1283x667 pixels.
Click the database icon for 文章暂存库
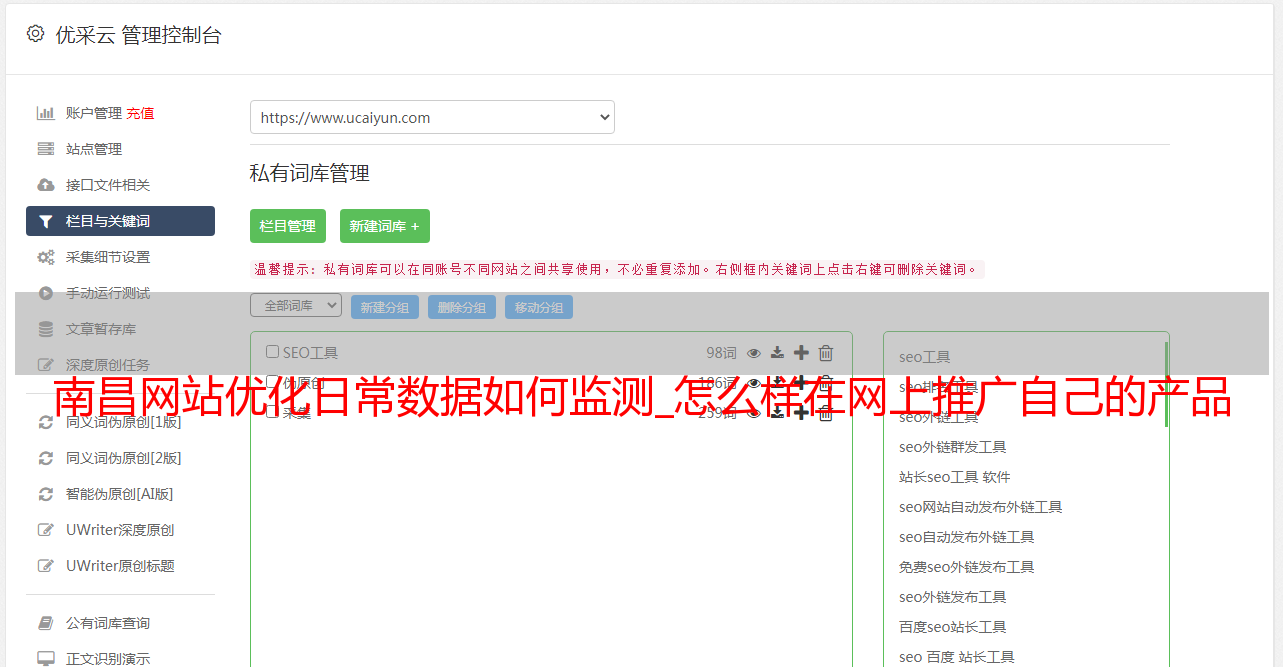(x=45, y=329)
